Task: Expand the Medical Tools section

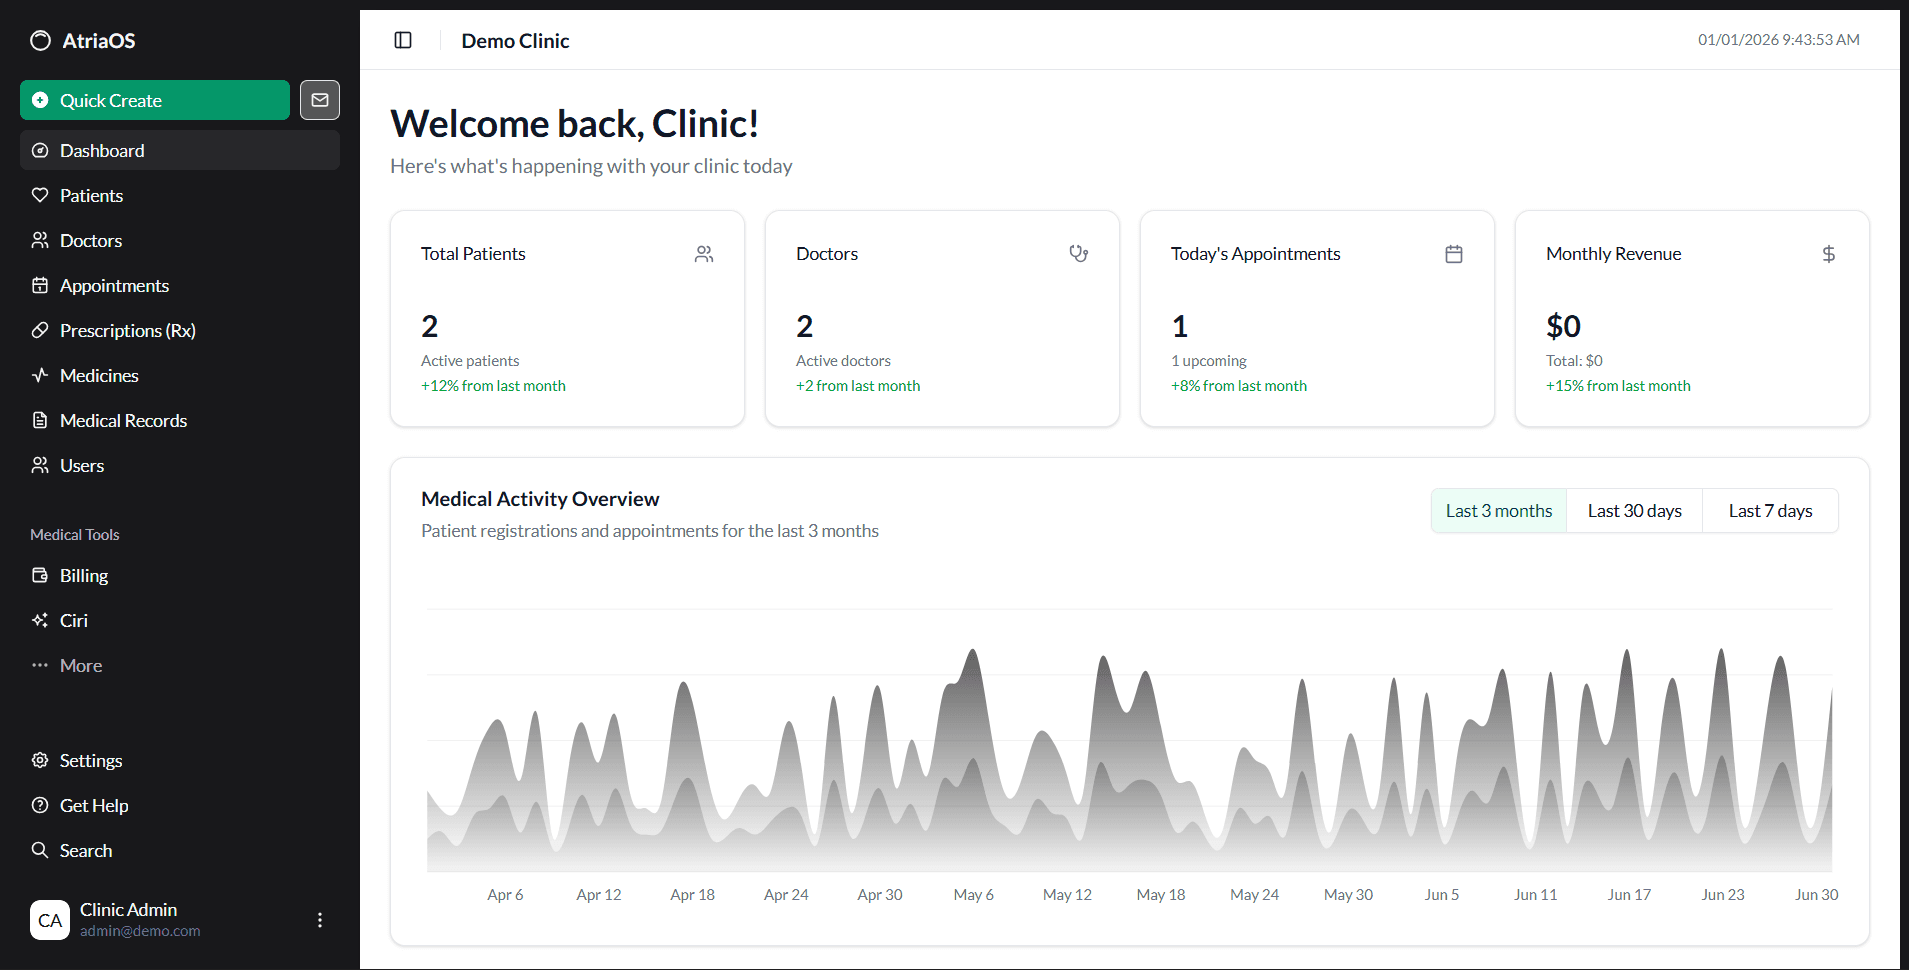Action: pos(74,534)
